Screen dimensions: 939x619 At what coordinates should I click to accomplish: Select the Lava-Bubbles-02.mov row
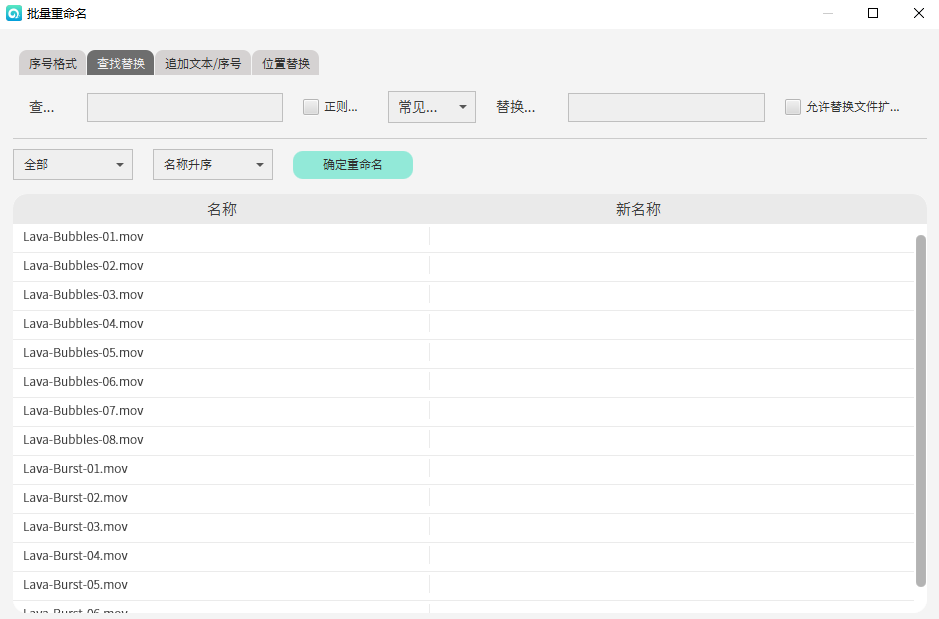464,266
